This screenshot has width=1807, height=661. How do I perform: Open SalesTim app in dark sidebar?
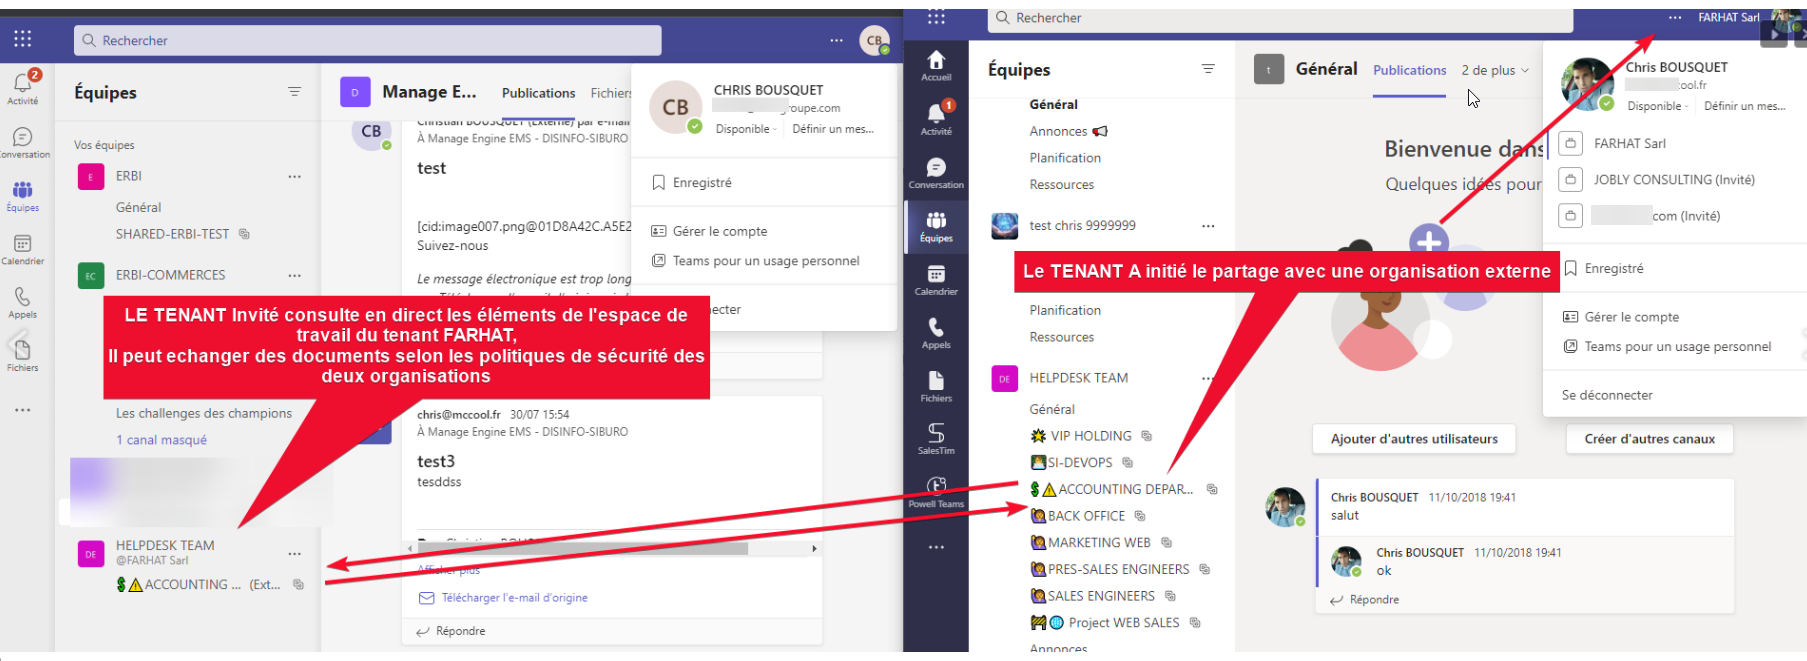[x=936, y=438]
